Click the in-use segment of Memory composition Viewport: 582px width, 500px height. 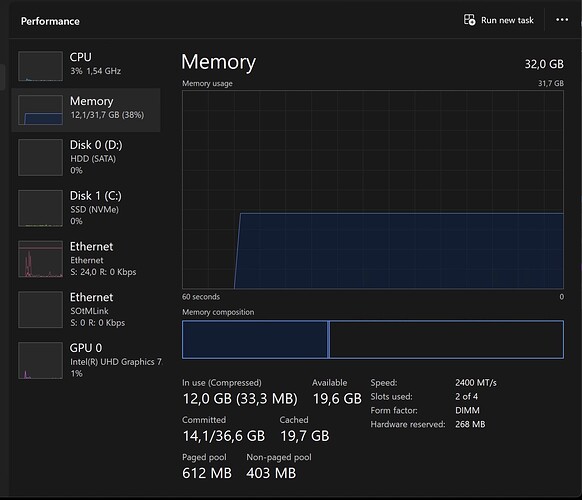click(255, 339)
